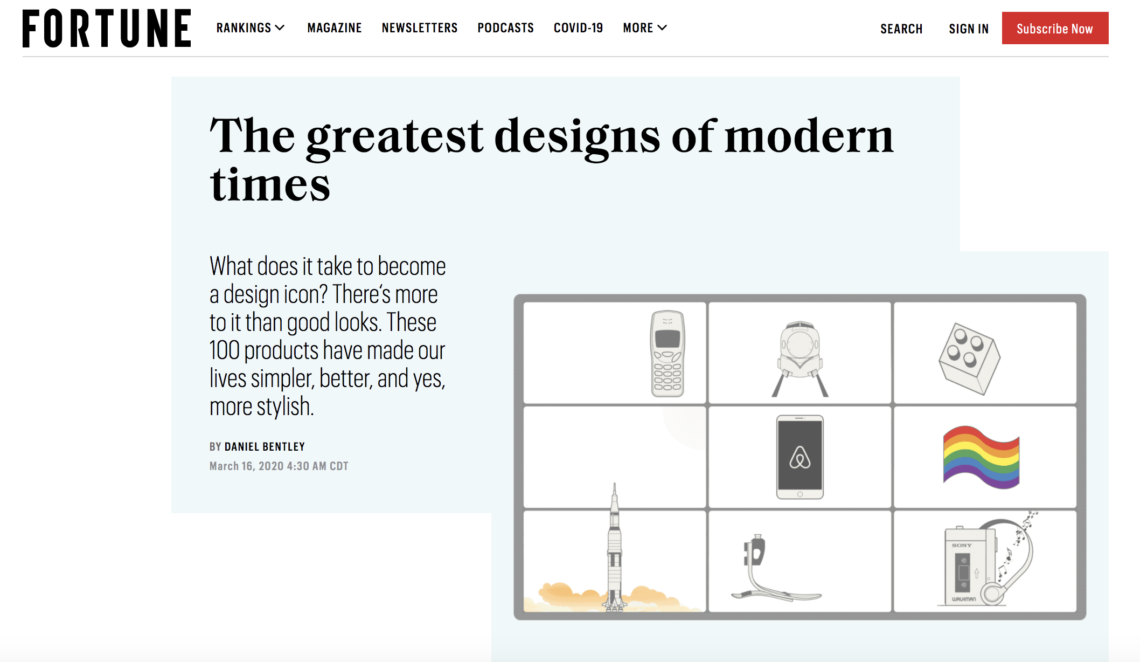Click the article headline about greatest designs
The width and height of the screenshot is (1140, 662).
[551, 159]
